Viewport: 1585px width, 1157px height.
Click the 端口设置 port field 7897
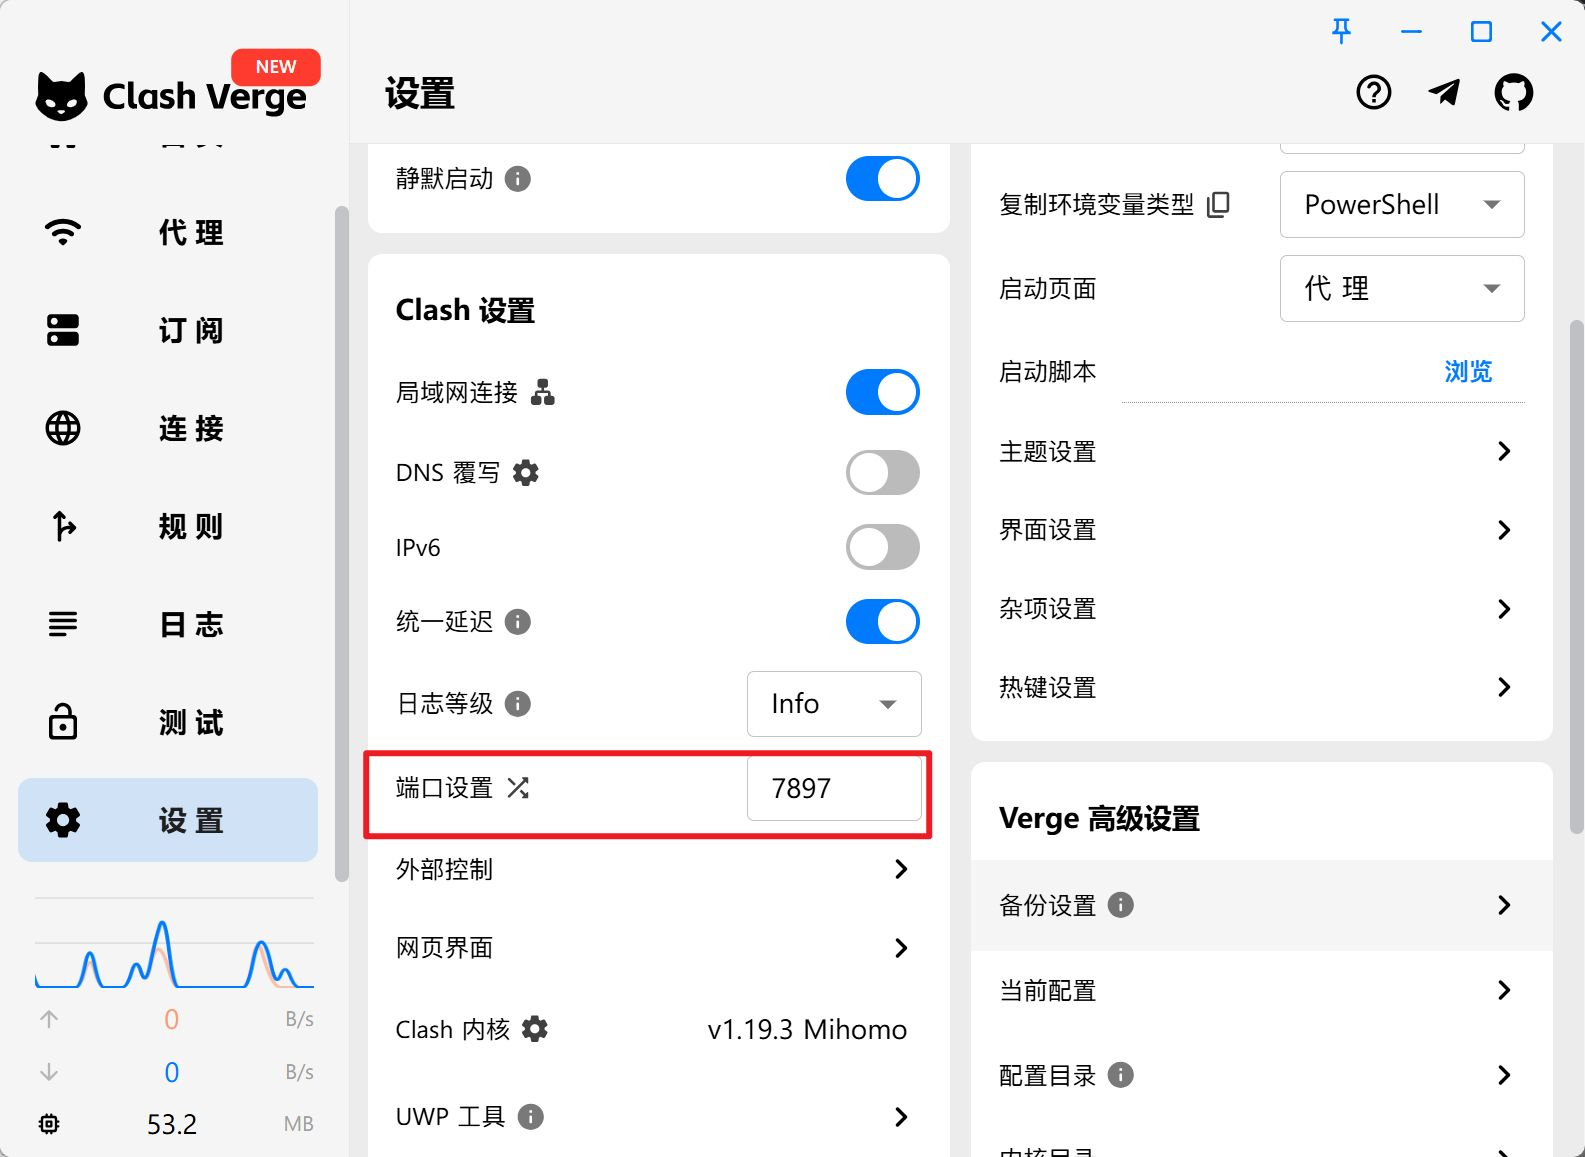coord(834,788)
